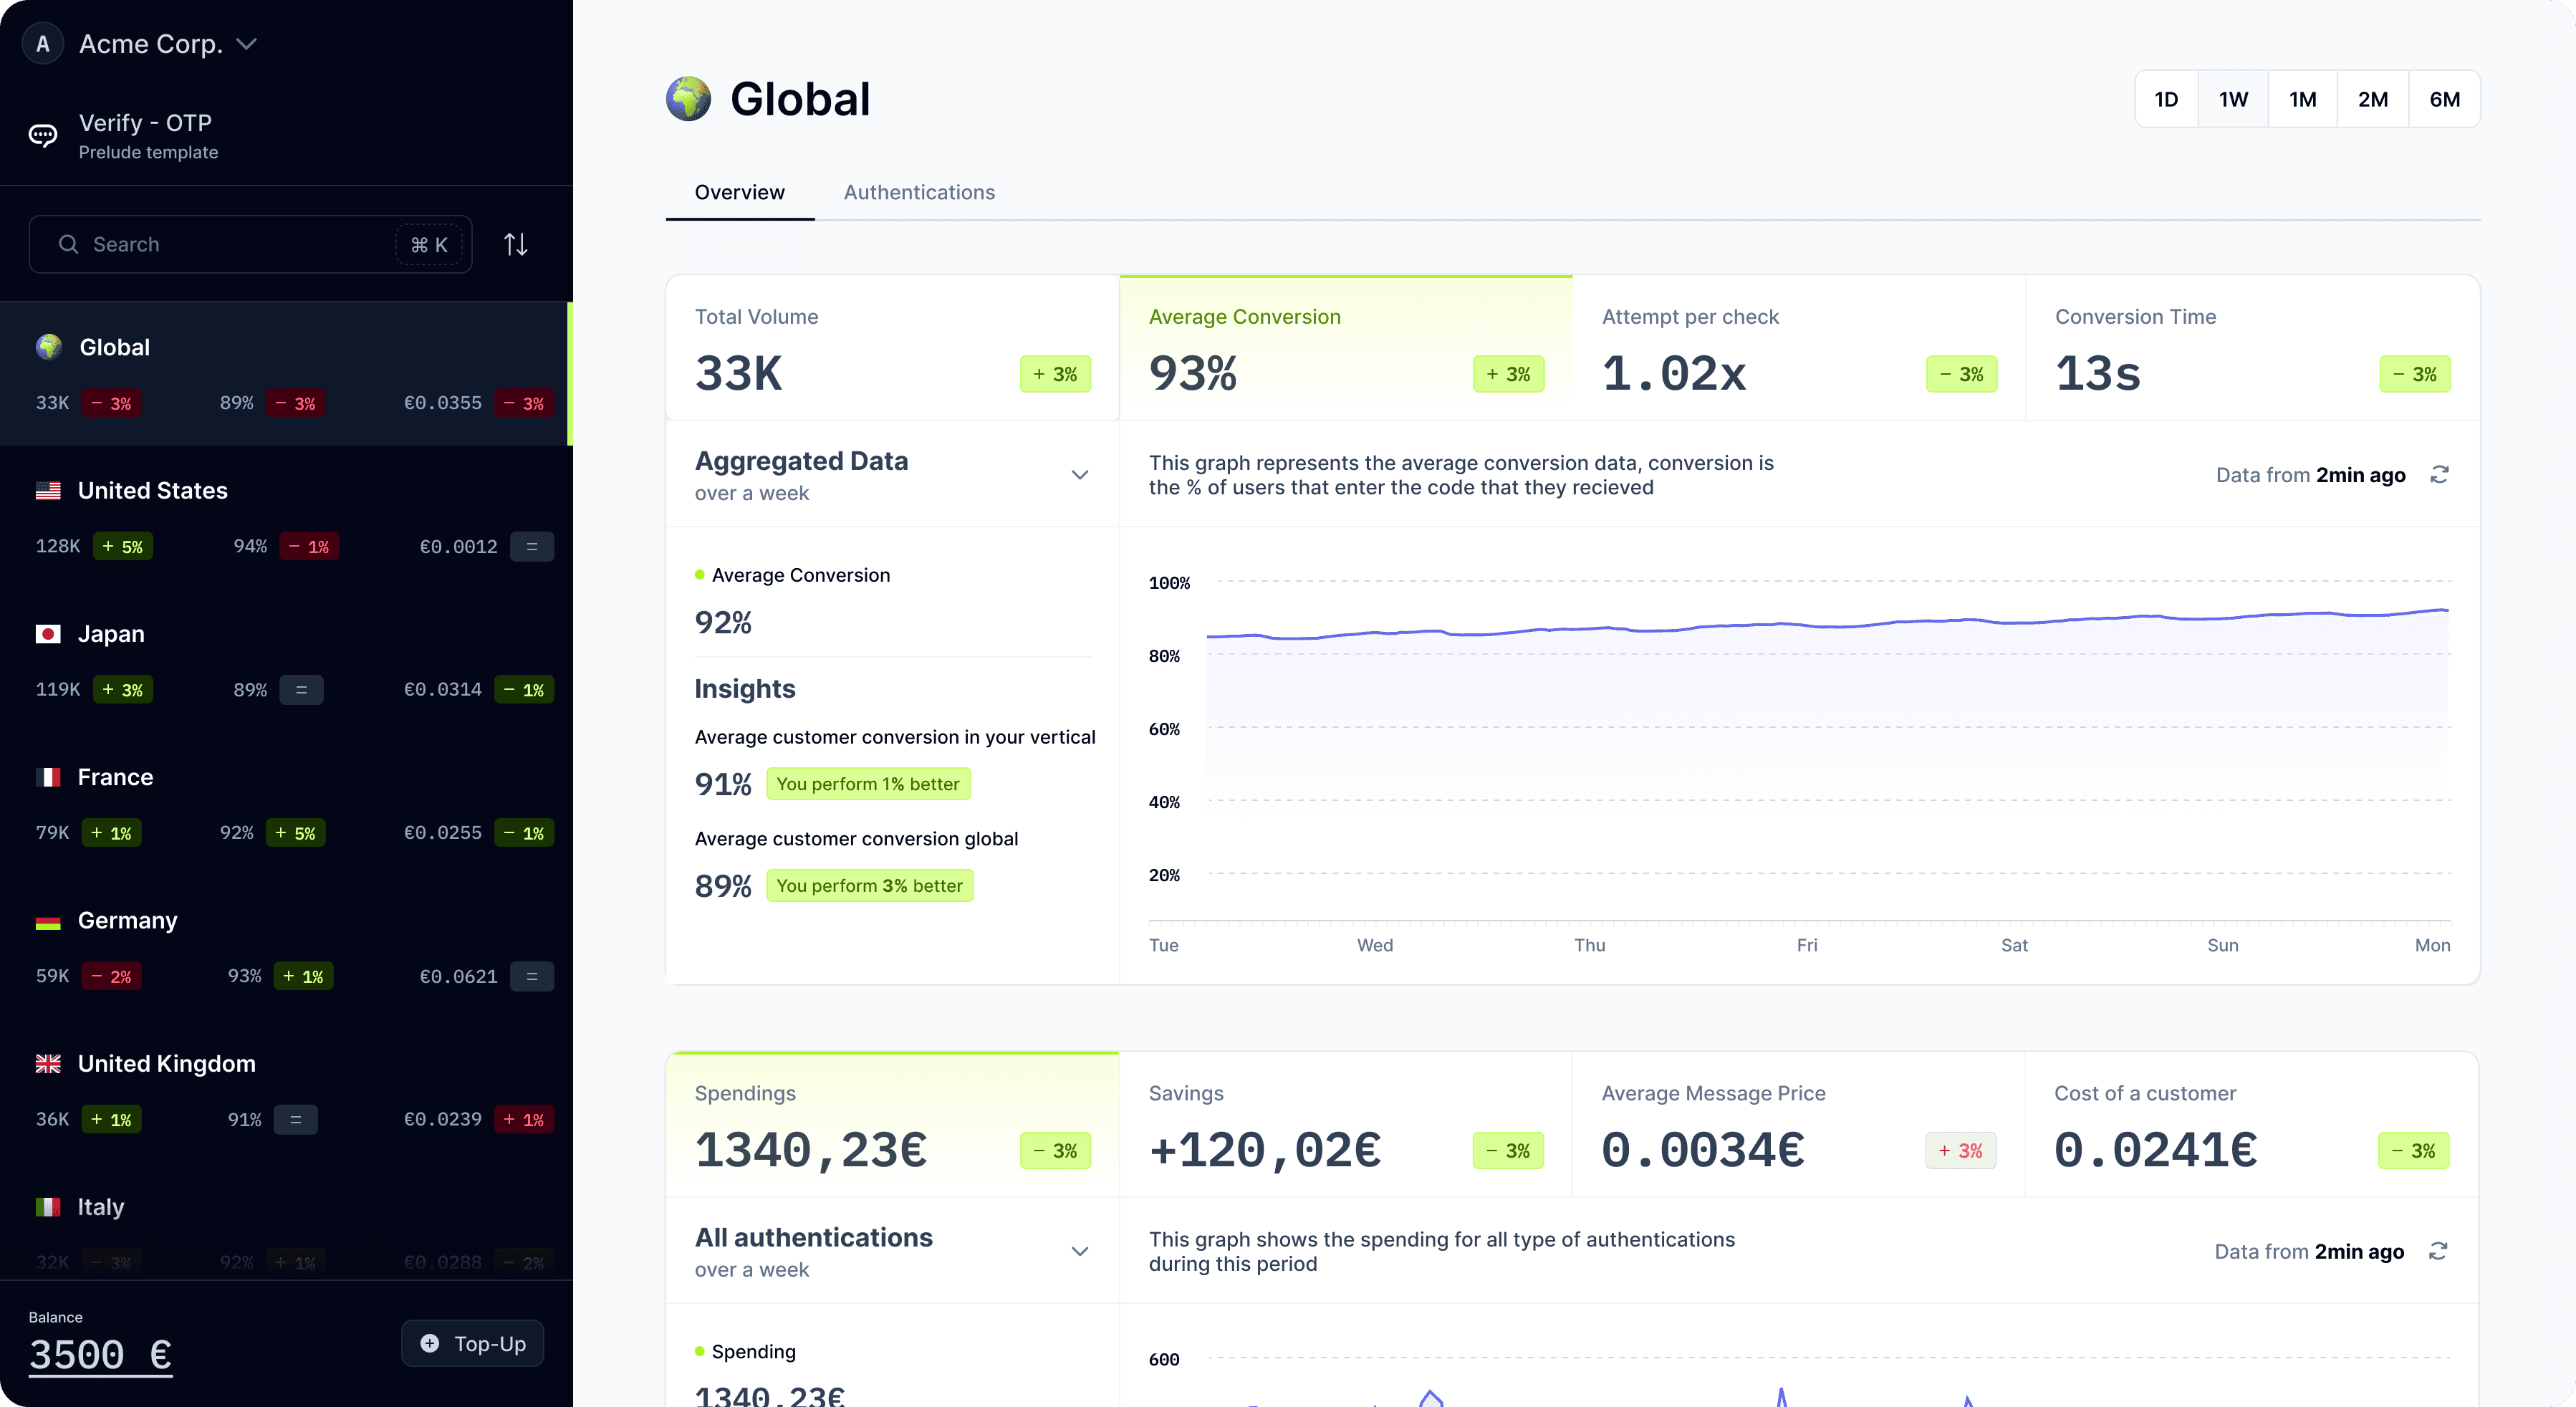Click the conversion line chart area
The width and height of the screenshot is (2576, 1407).
pos(1827,750)
